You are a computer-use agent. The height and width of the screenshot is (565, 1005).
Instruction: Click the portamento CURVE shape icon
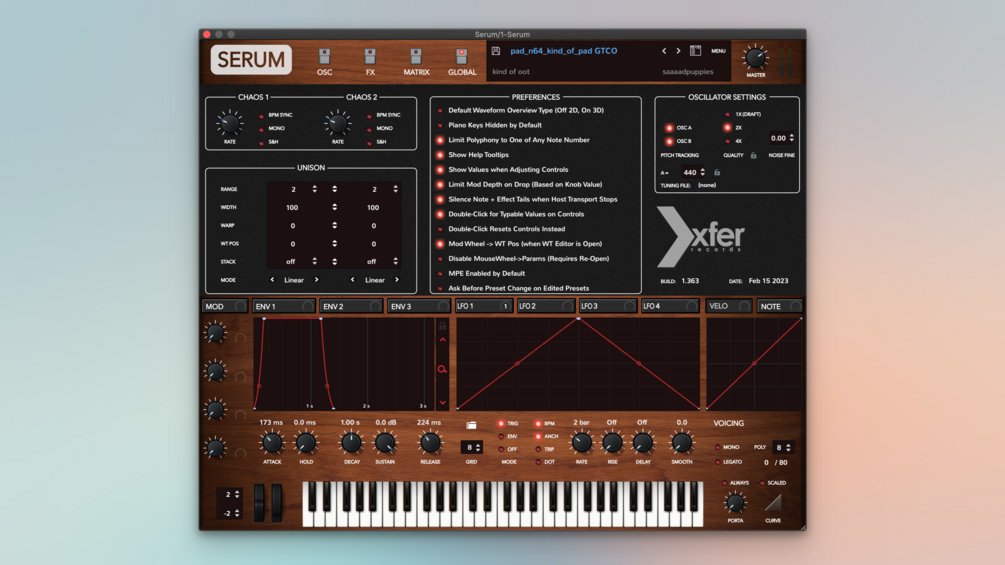[x=773, y=503]
